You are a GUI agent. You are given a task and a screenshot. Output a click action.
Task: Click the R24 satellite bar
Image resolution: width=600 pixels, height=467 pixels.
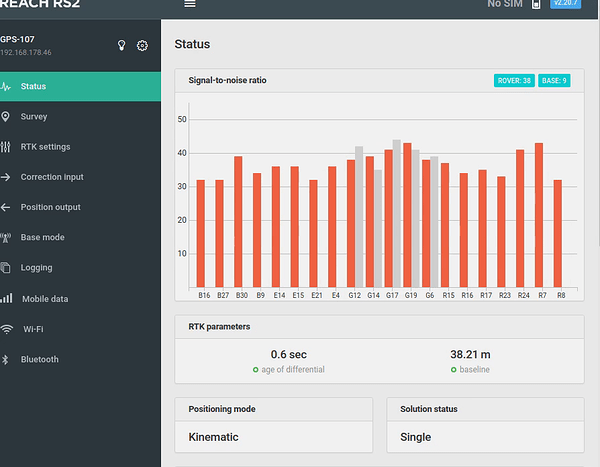coord(520,219)
